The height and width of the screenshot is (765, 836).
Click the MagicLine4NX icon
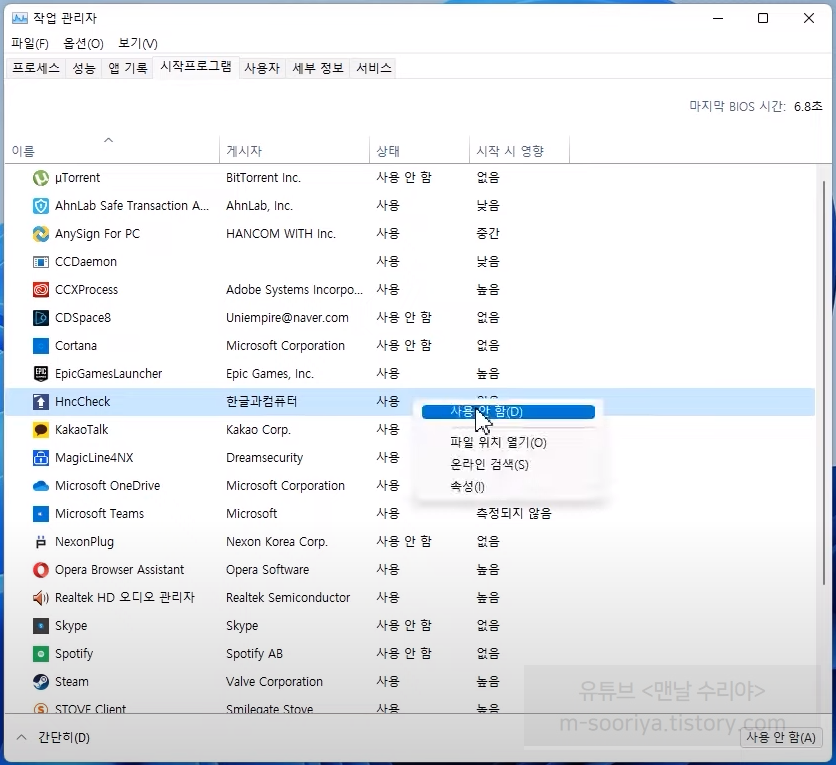coord(41,457)
